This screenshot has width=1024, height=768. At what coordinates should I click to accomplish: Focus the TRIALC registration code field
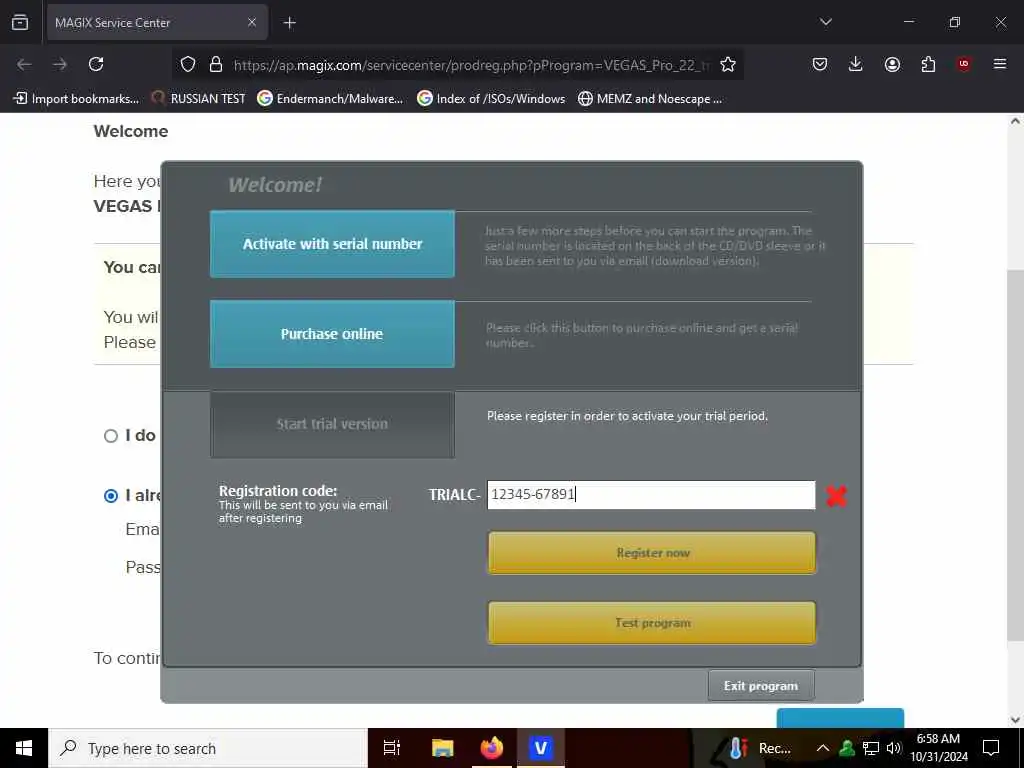[651, 494]
